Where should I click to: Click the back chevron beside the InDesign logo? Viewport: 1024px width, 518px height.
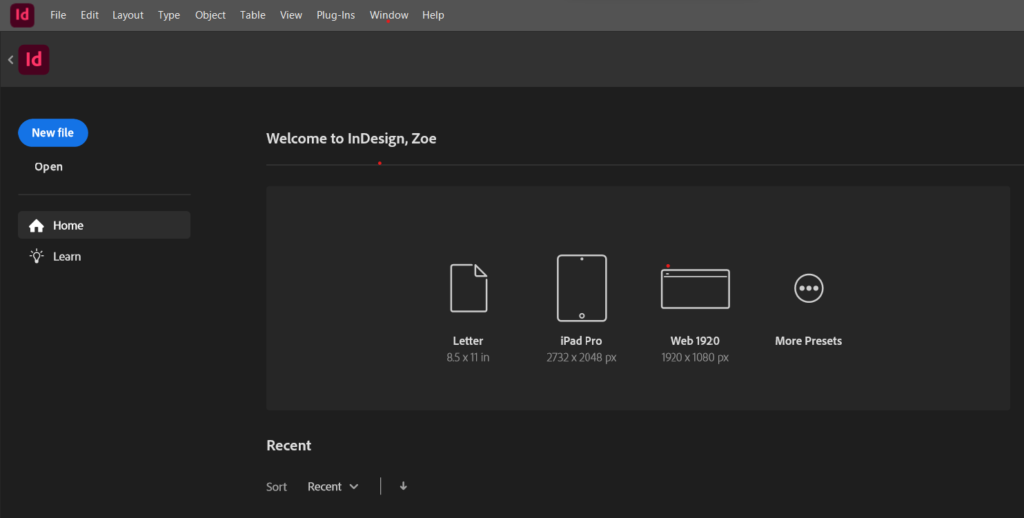[x=10, y=59]
